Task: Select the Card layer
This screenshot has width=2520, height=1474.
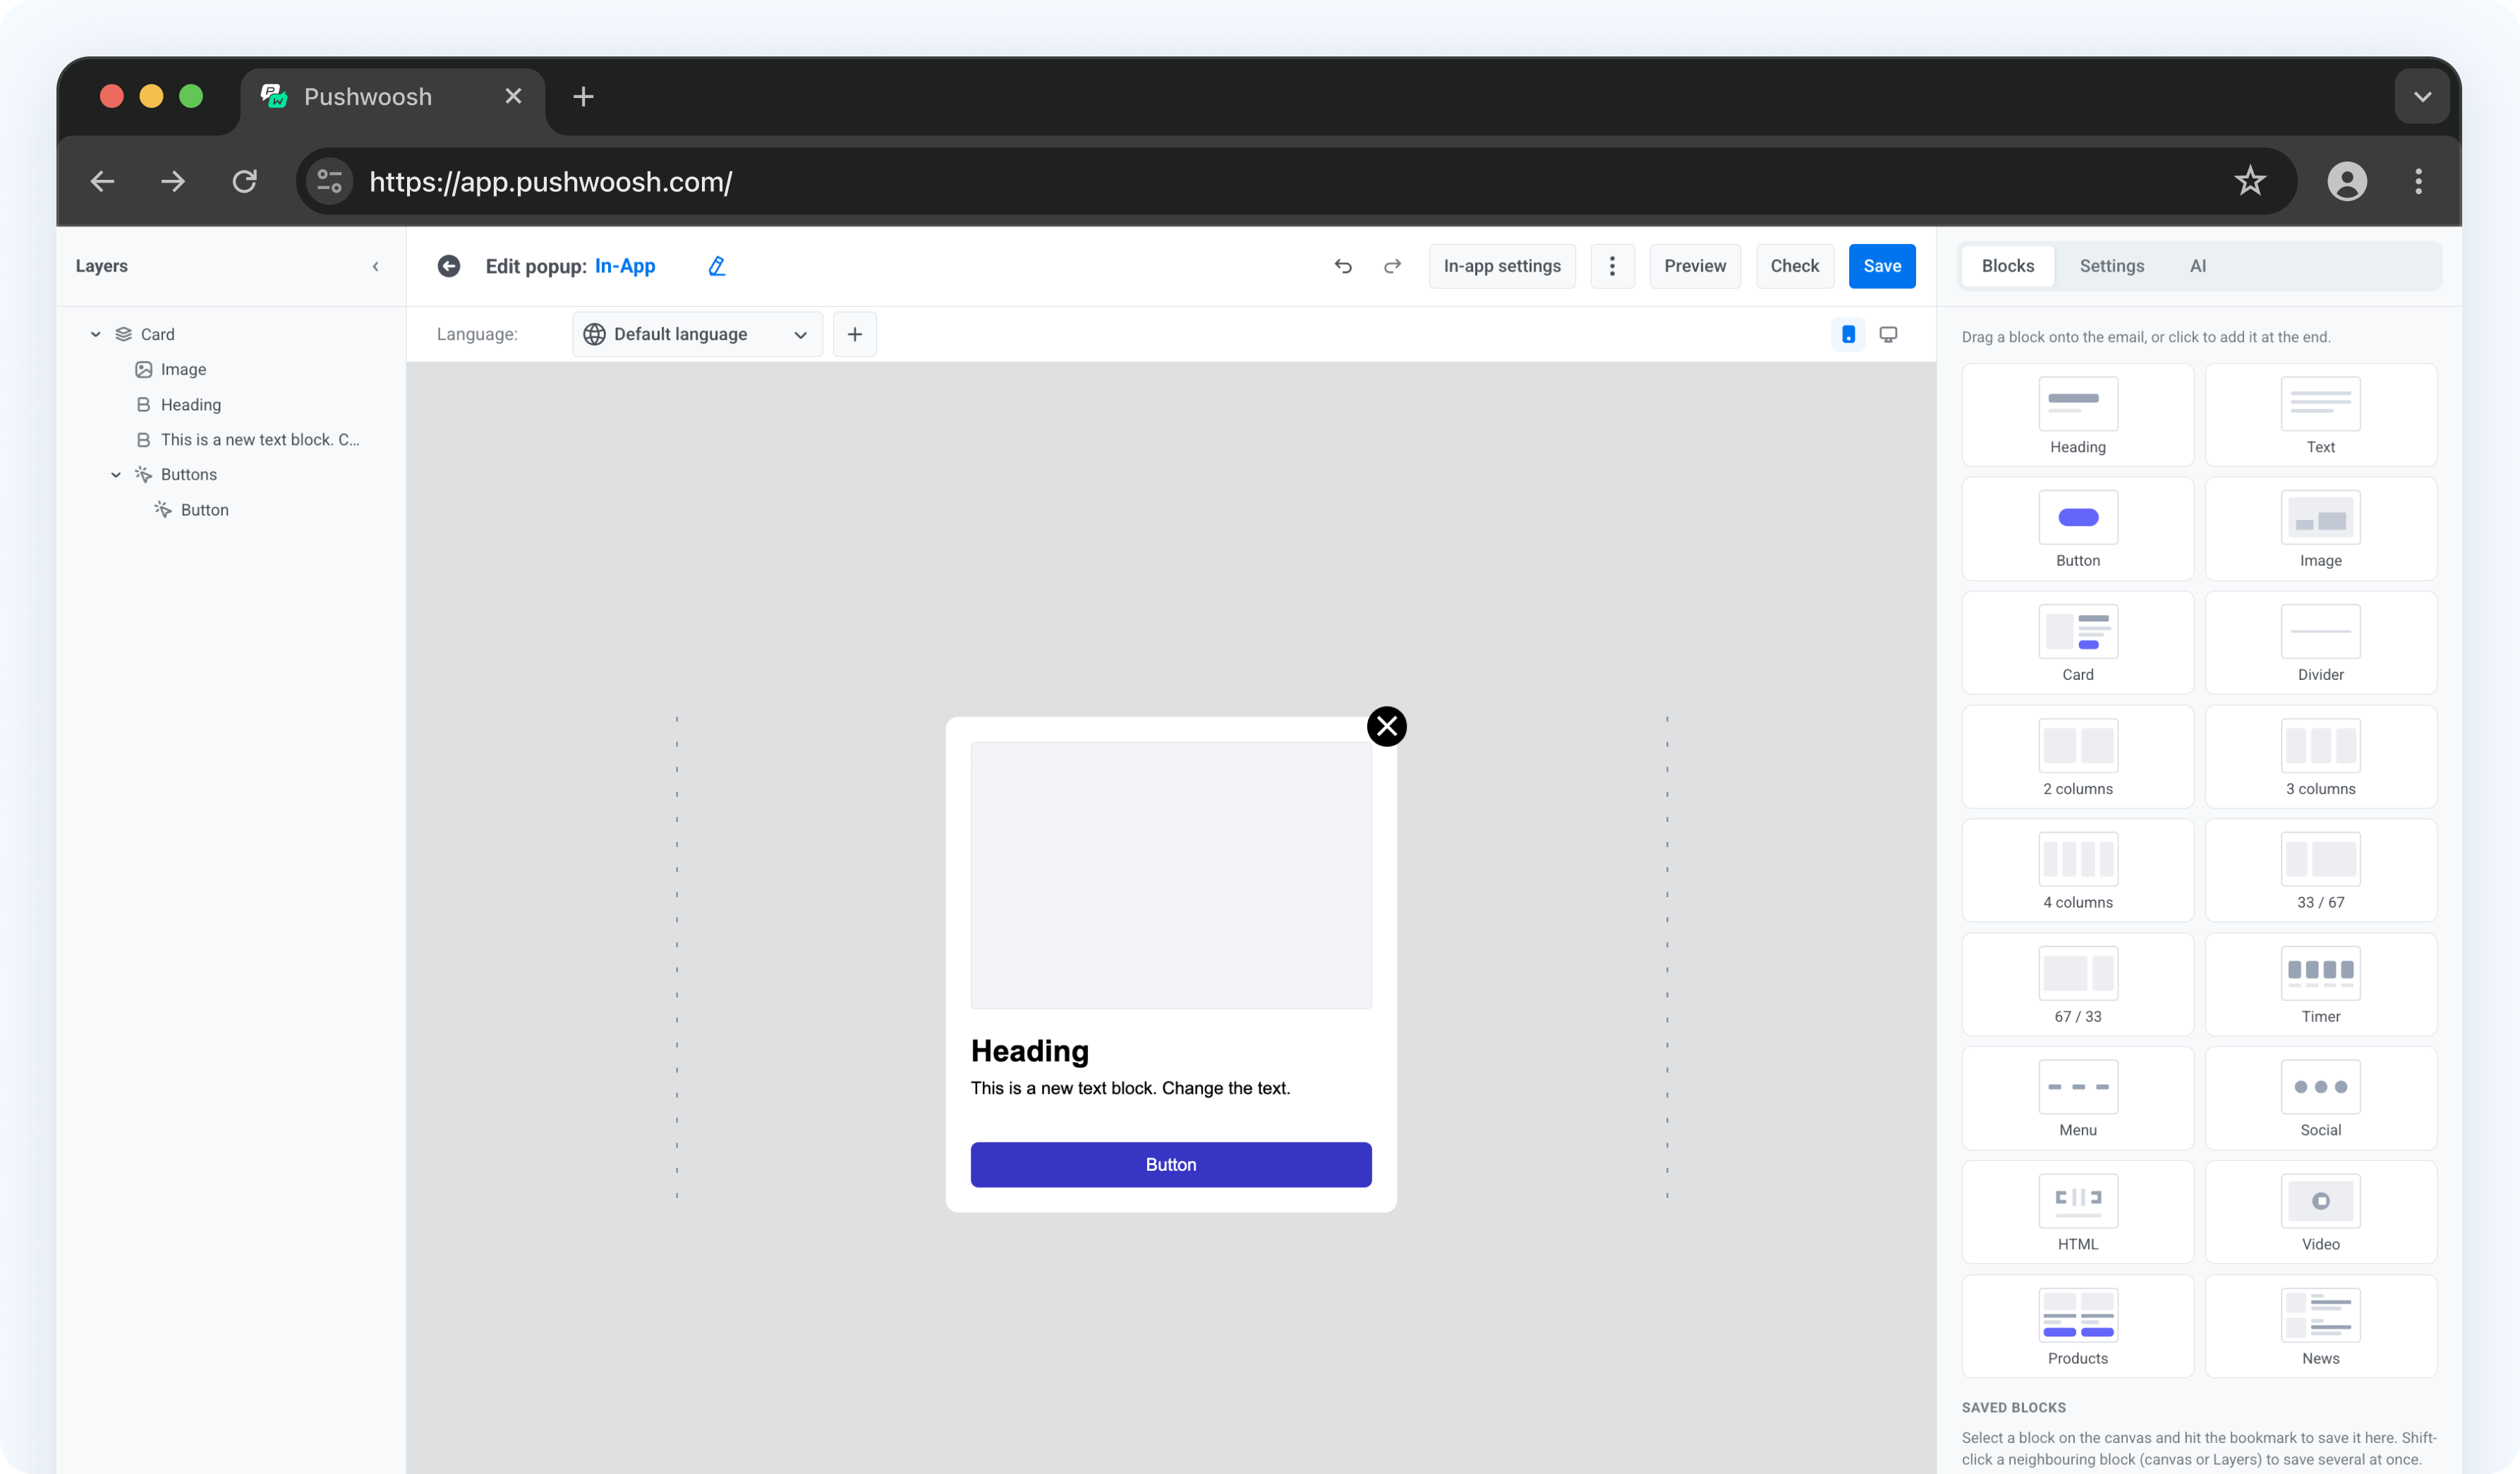Action: pos(157,334)
